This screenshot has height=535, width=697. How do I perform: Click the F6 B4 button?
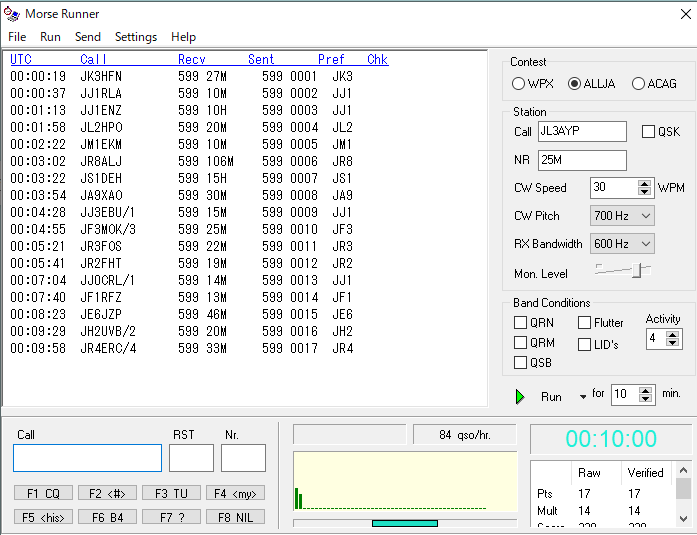click(x=107, y=517)
